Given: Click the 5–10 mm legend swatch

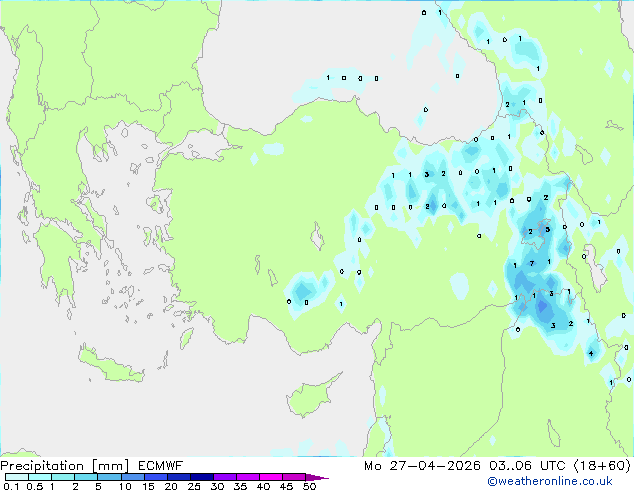Looking at the screenshot, I should [109, 477].
